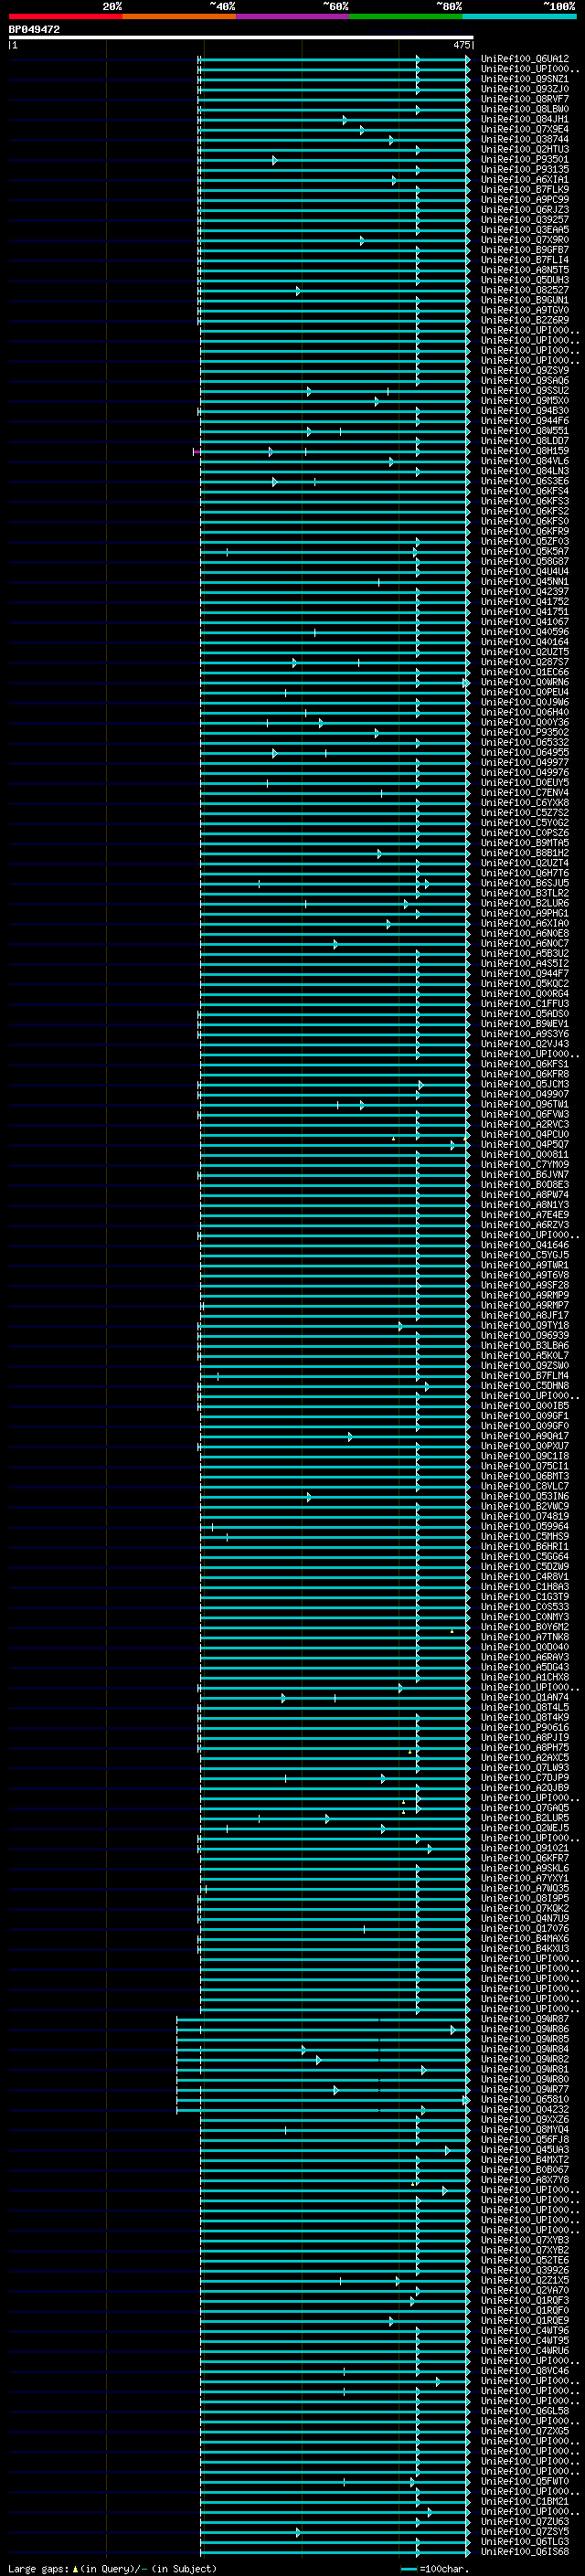Select the UniRef100_Q1RQE9 label
This screenshot has height=2576, width=585.
point(525,2320)
